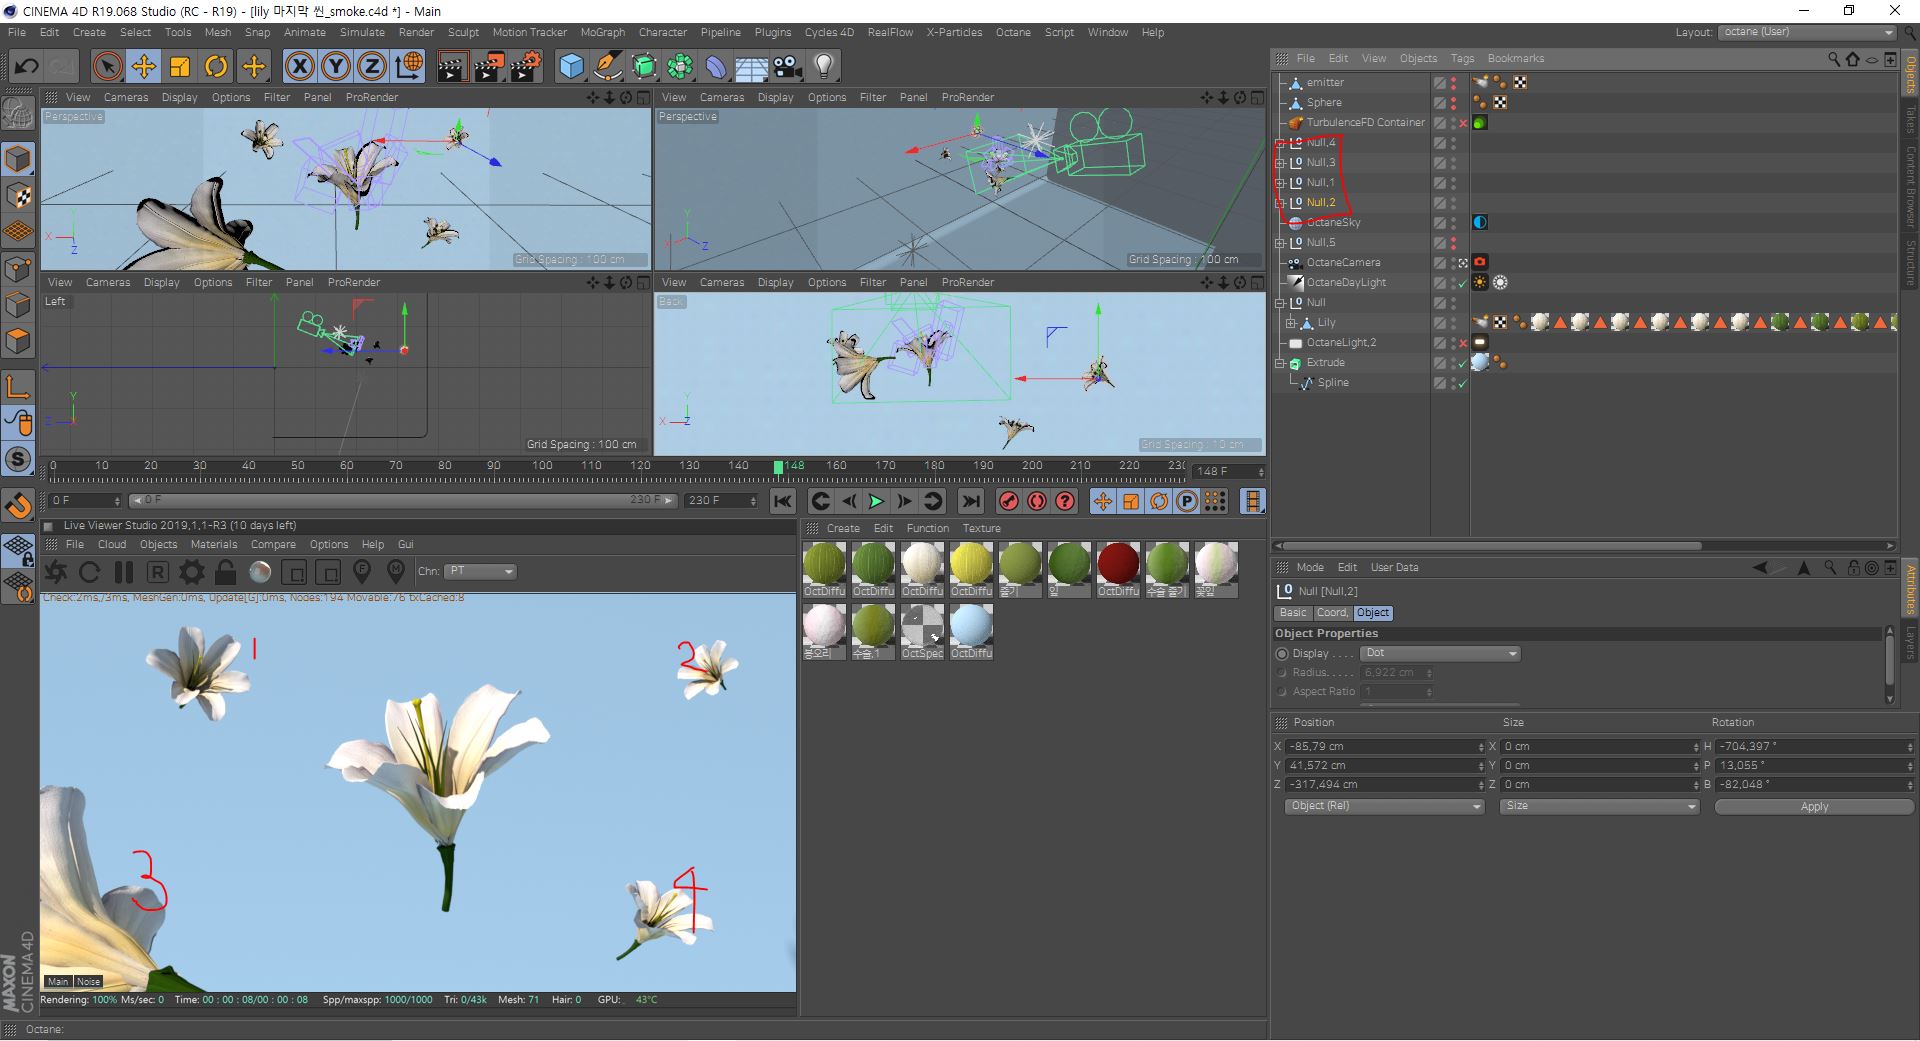This screenshot has width=1920, height=1041.
Task: Click the Live Viewer region render R icon
Action: click(x=157, y=572)
